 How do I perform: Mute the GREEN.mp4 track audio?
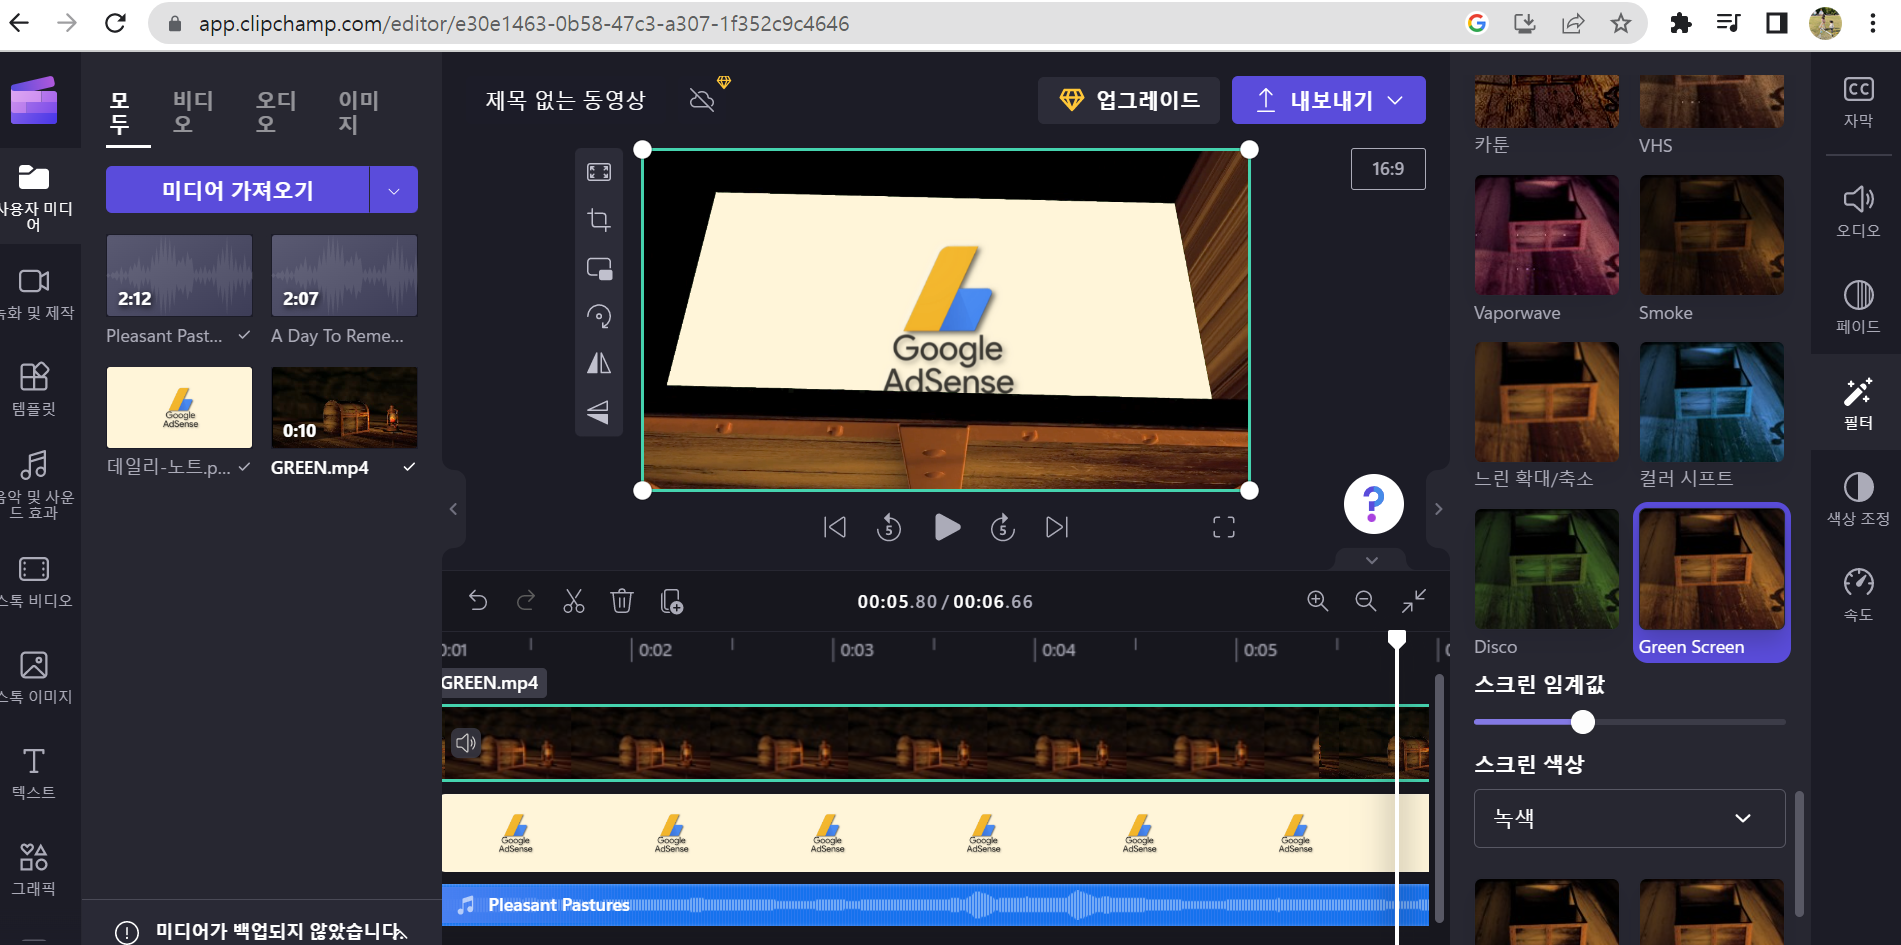[x=466, y=743]
